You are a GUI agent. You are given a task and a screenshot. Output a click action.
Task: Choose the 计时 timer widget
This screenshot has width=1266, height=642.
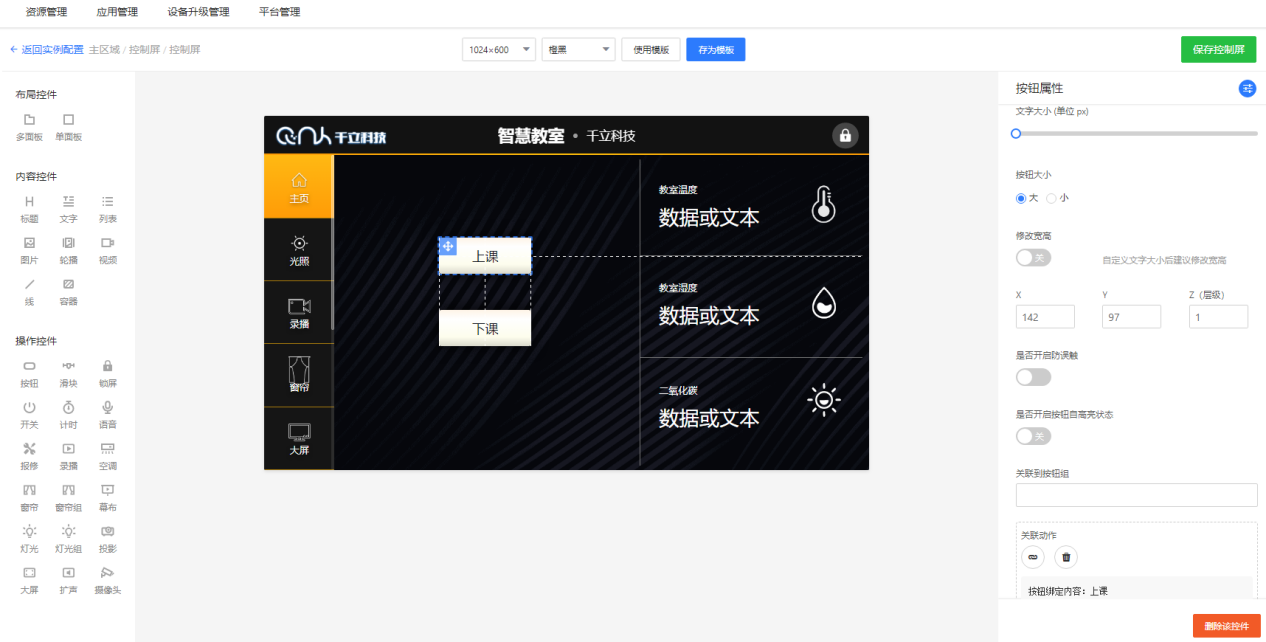pos(68,414)
